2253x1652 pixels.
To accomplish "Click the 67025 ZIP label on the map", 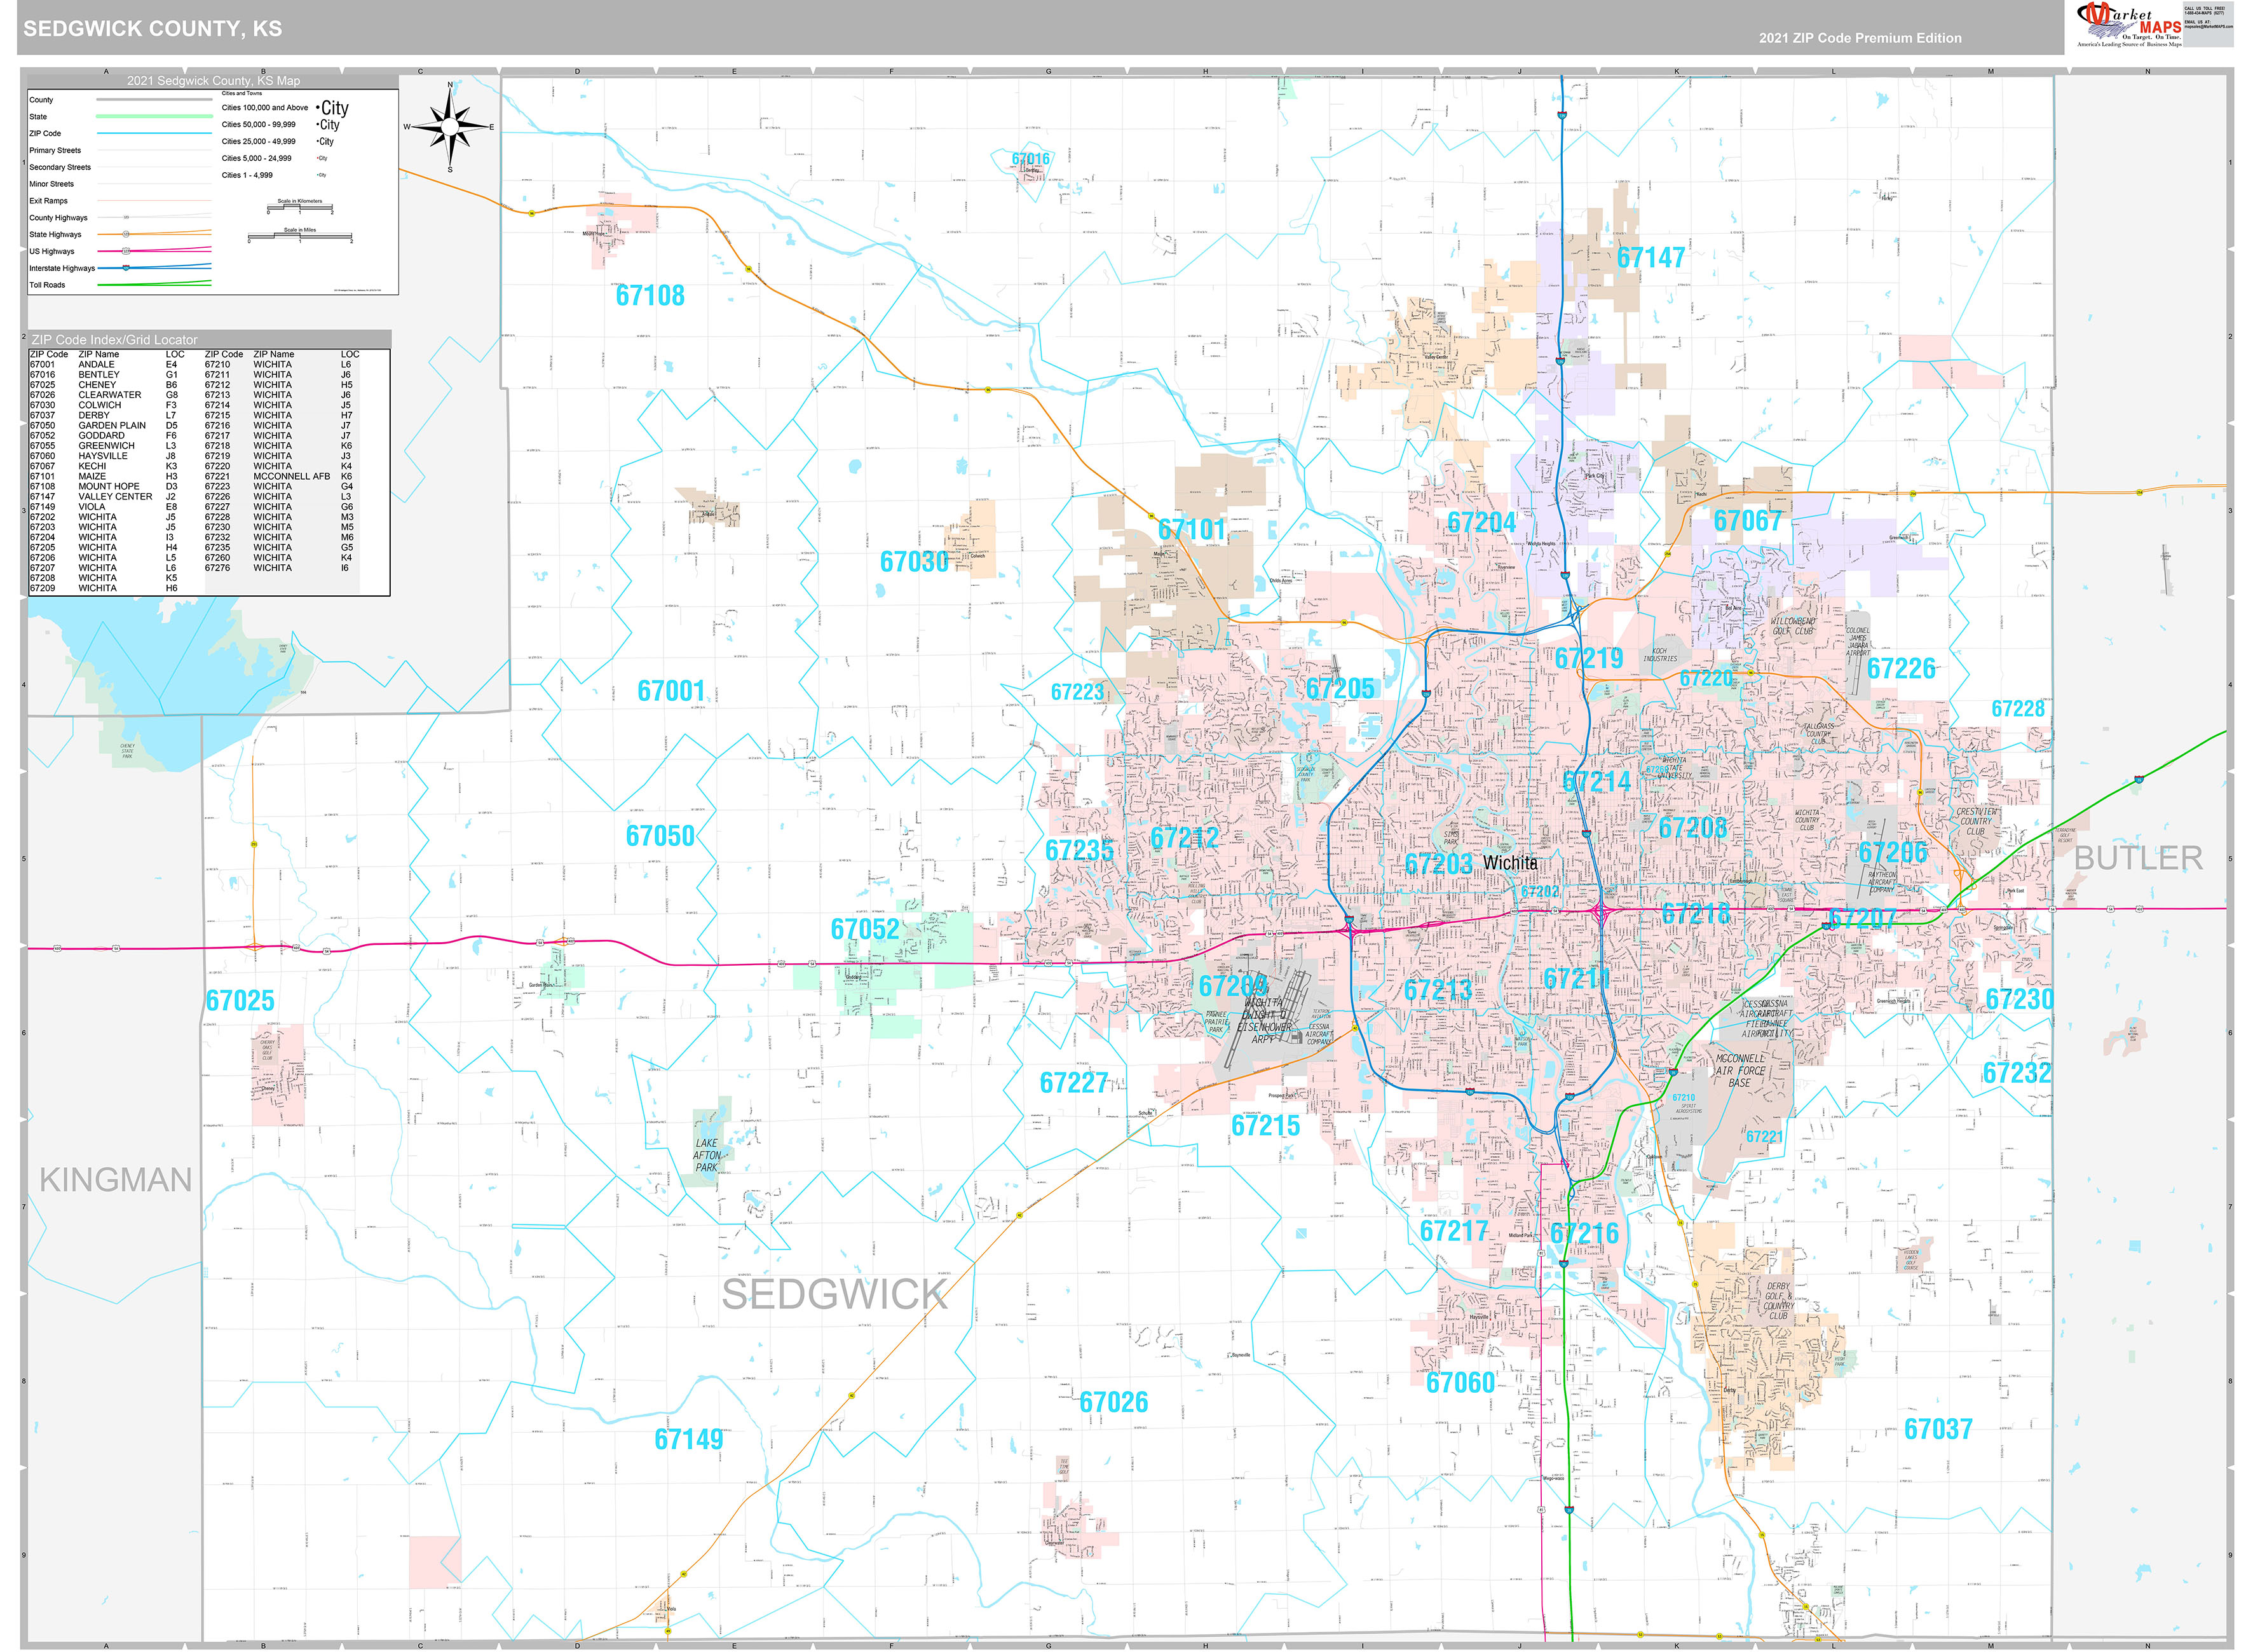I will [x=240, y=1000].
